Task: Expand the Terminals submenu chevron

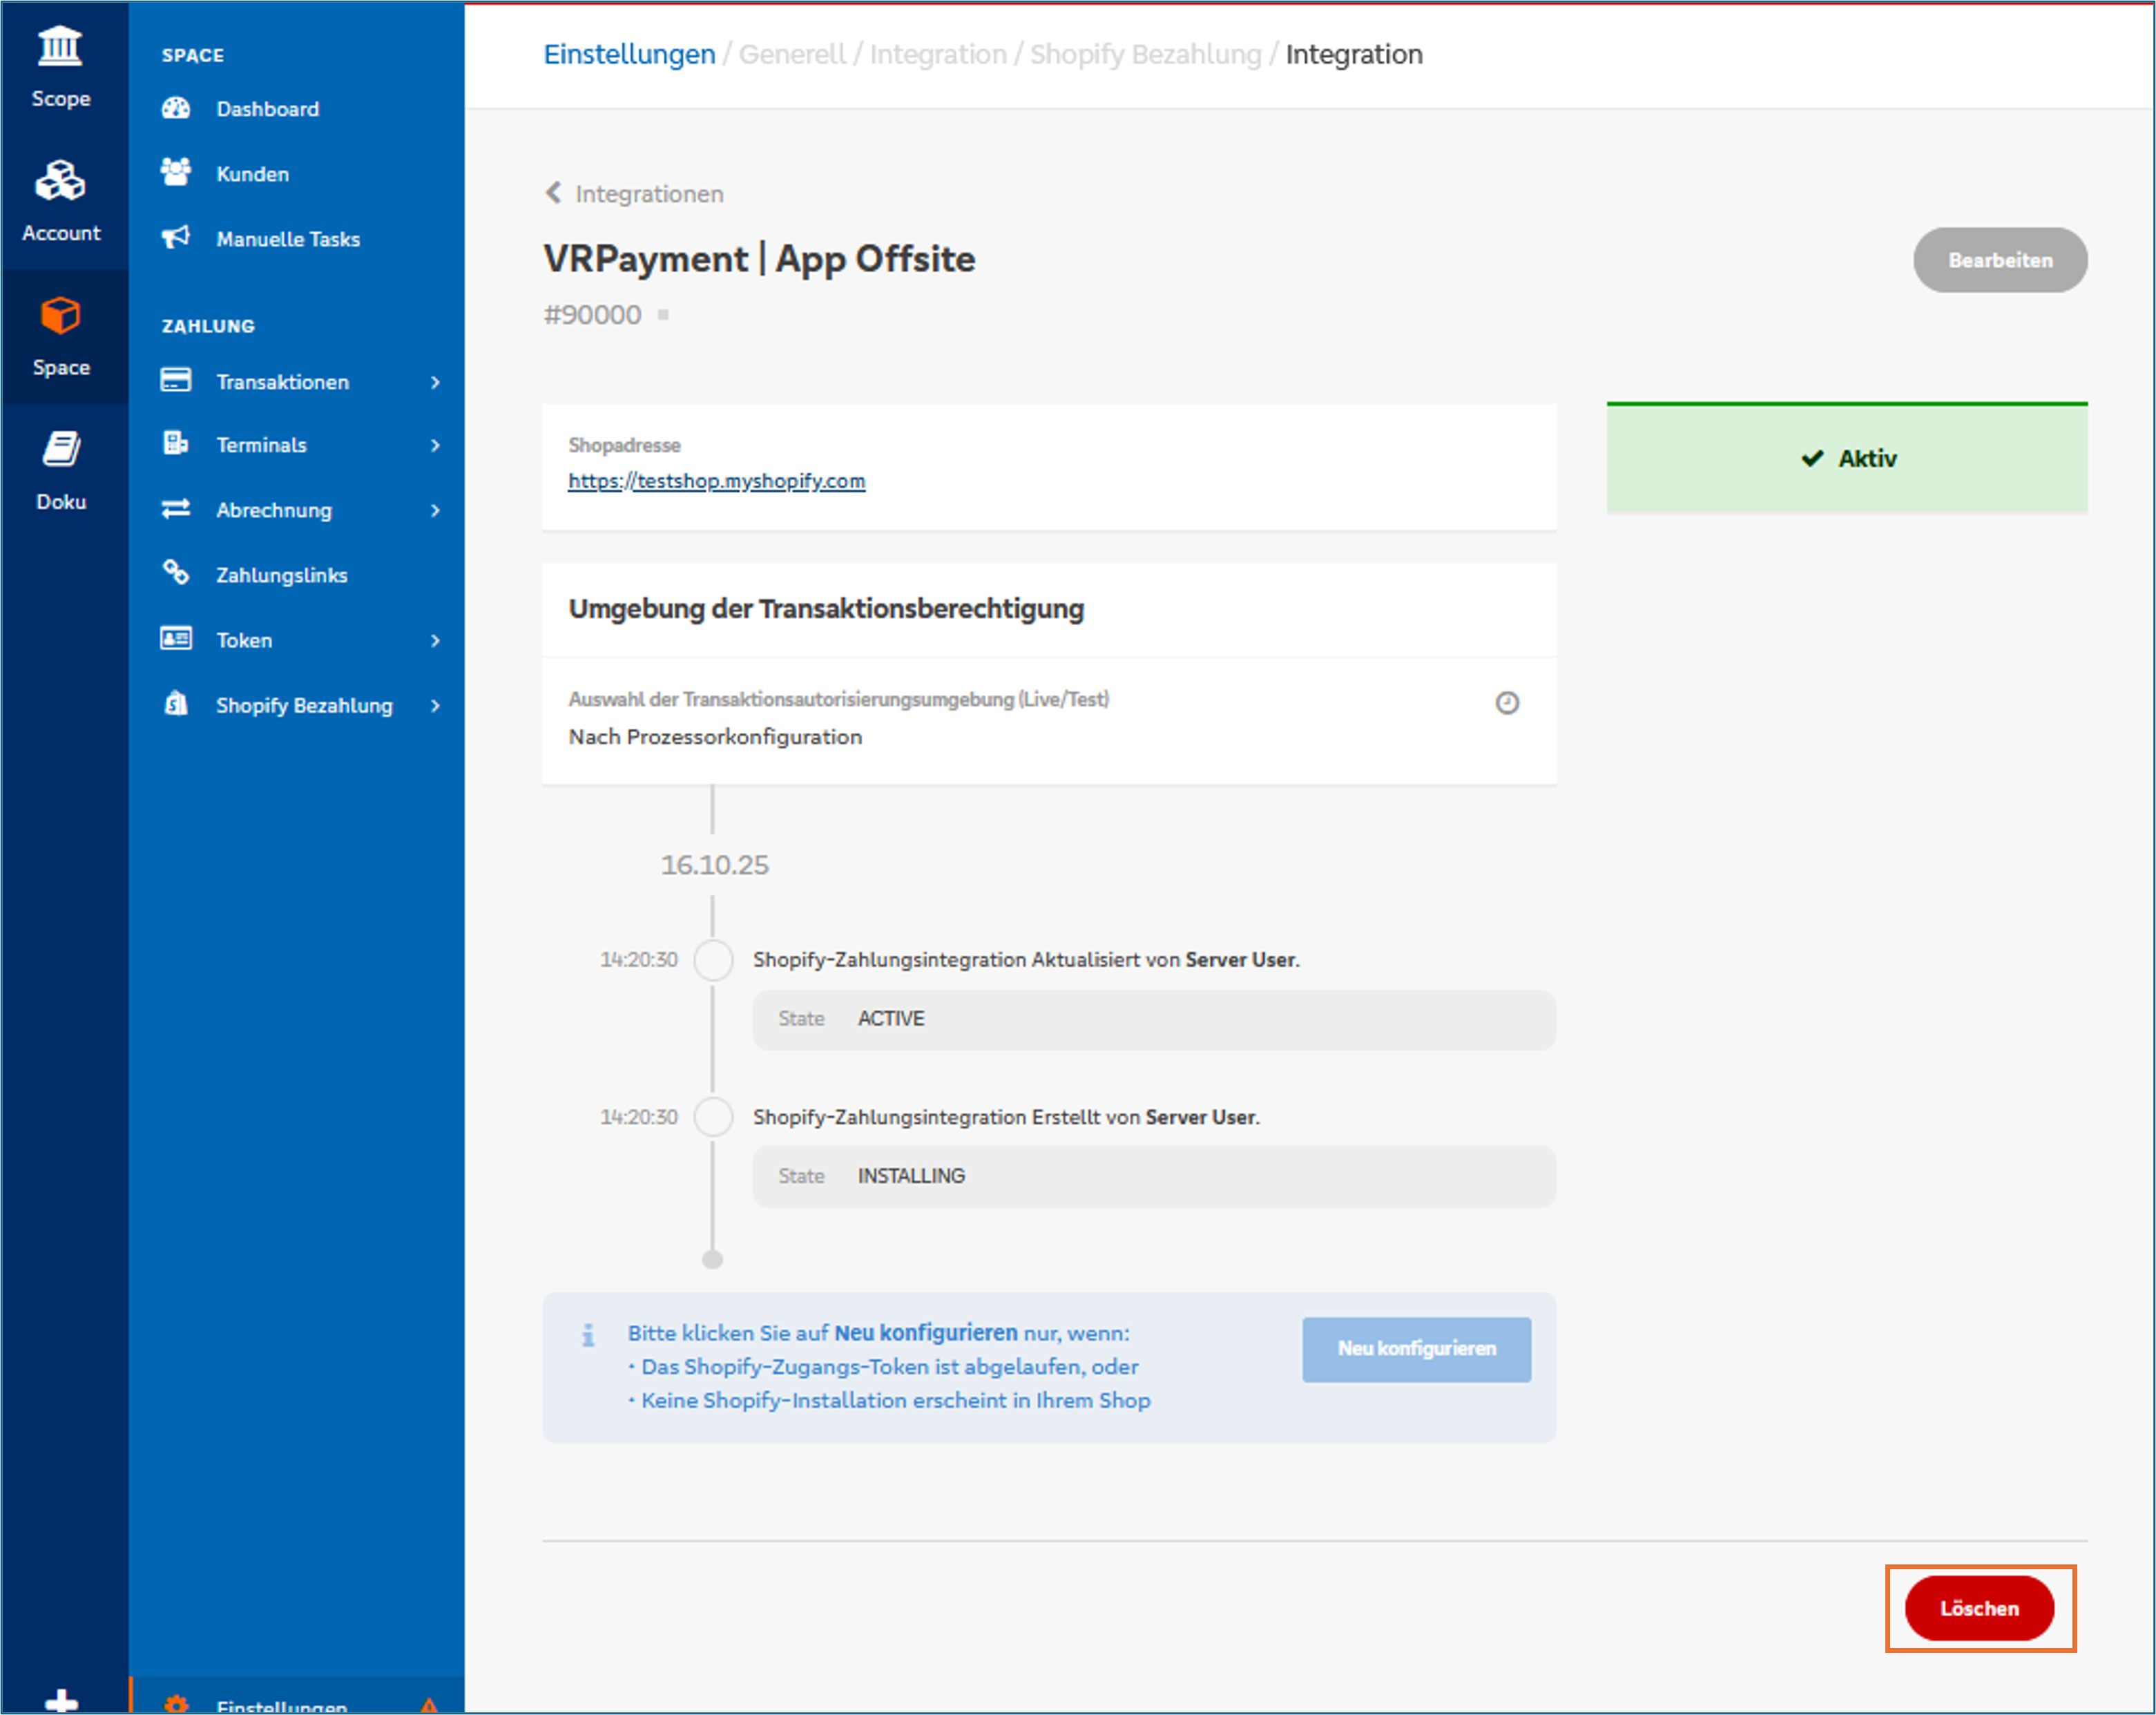Action: [435, 445]
